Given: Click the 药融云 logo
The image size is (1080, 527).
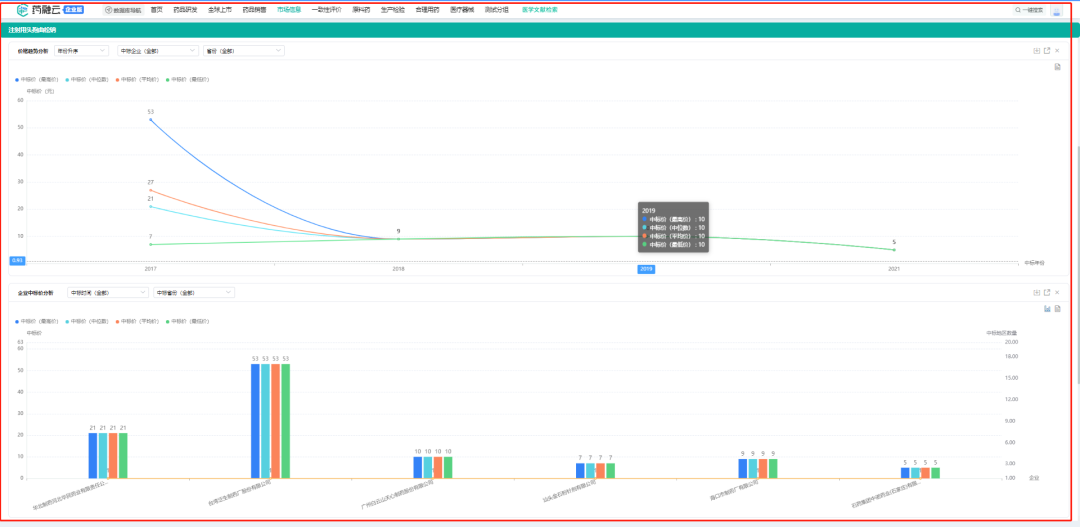Looking at the screenshot, I should coord(50,10).
